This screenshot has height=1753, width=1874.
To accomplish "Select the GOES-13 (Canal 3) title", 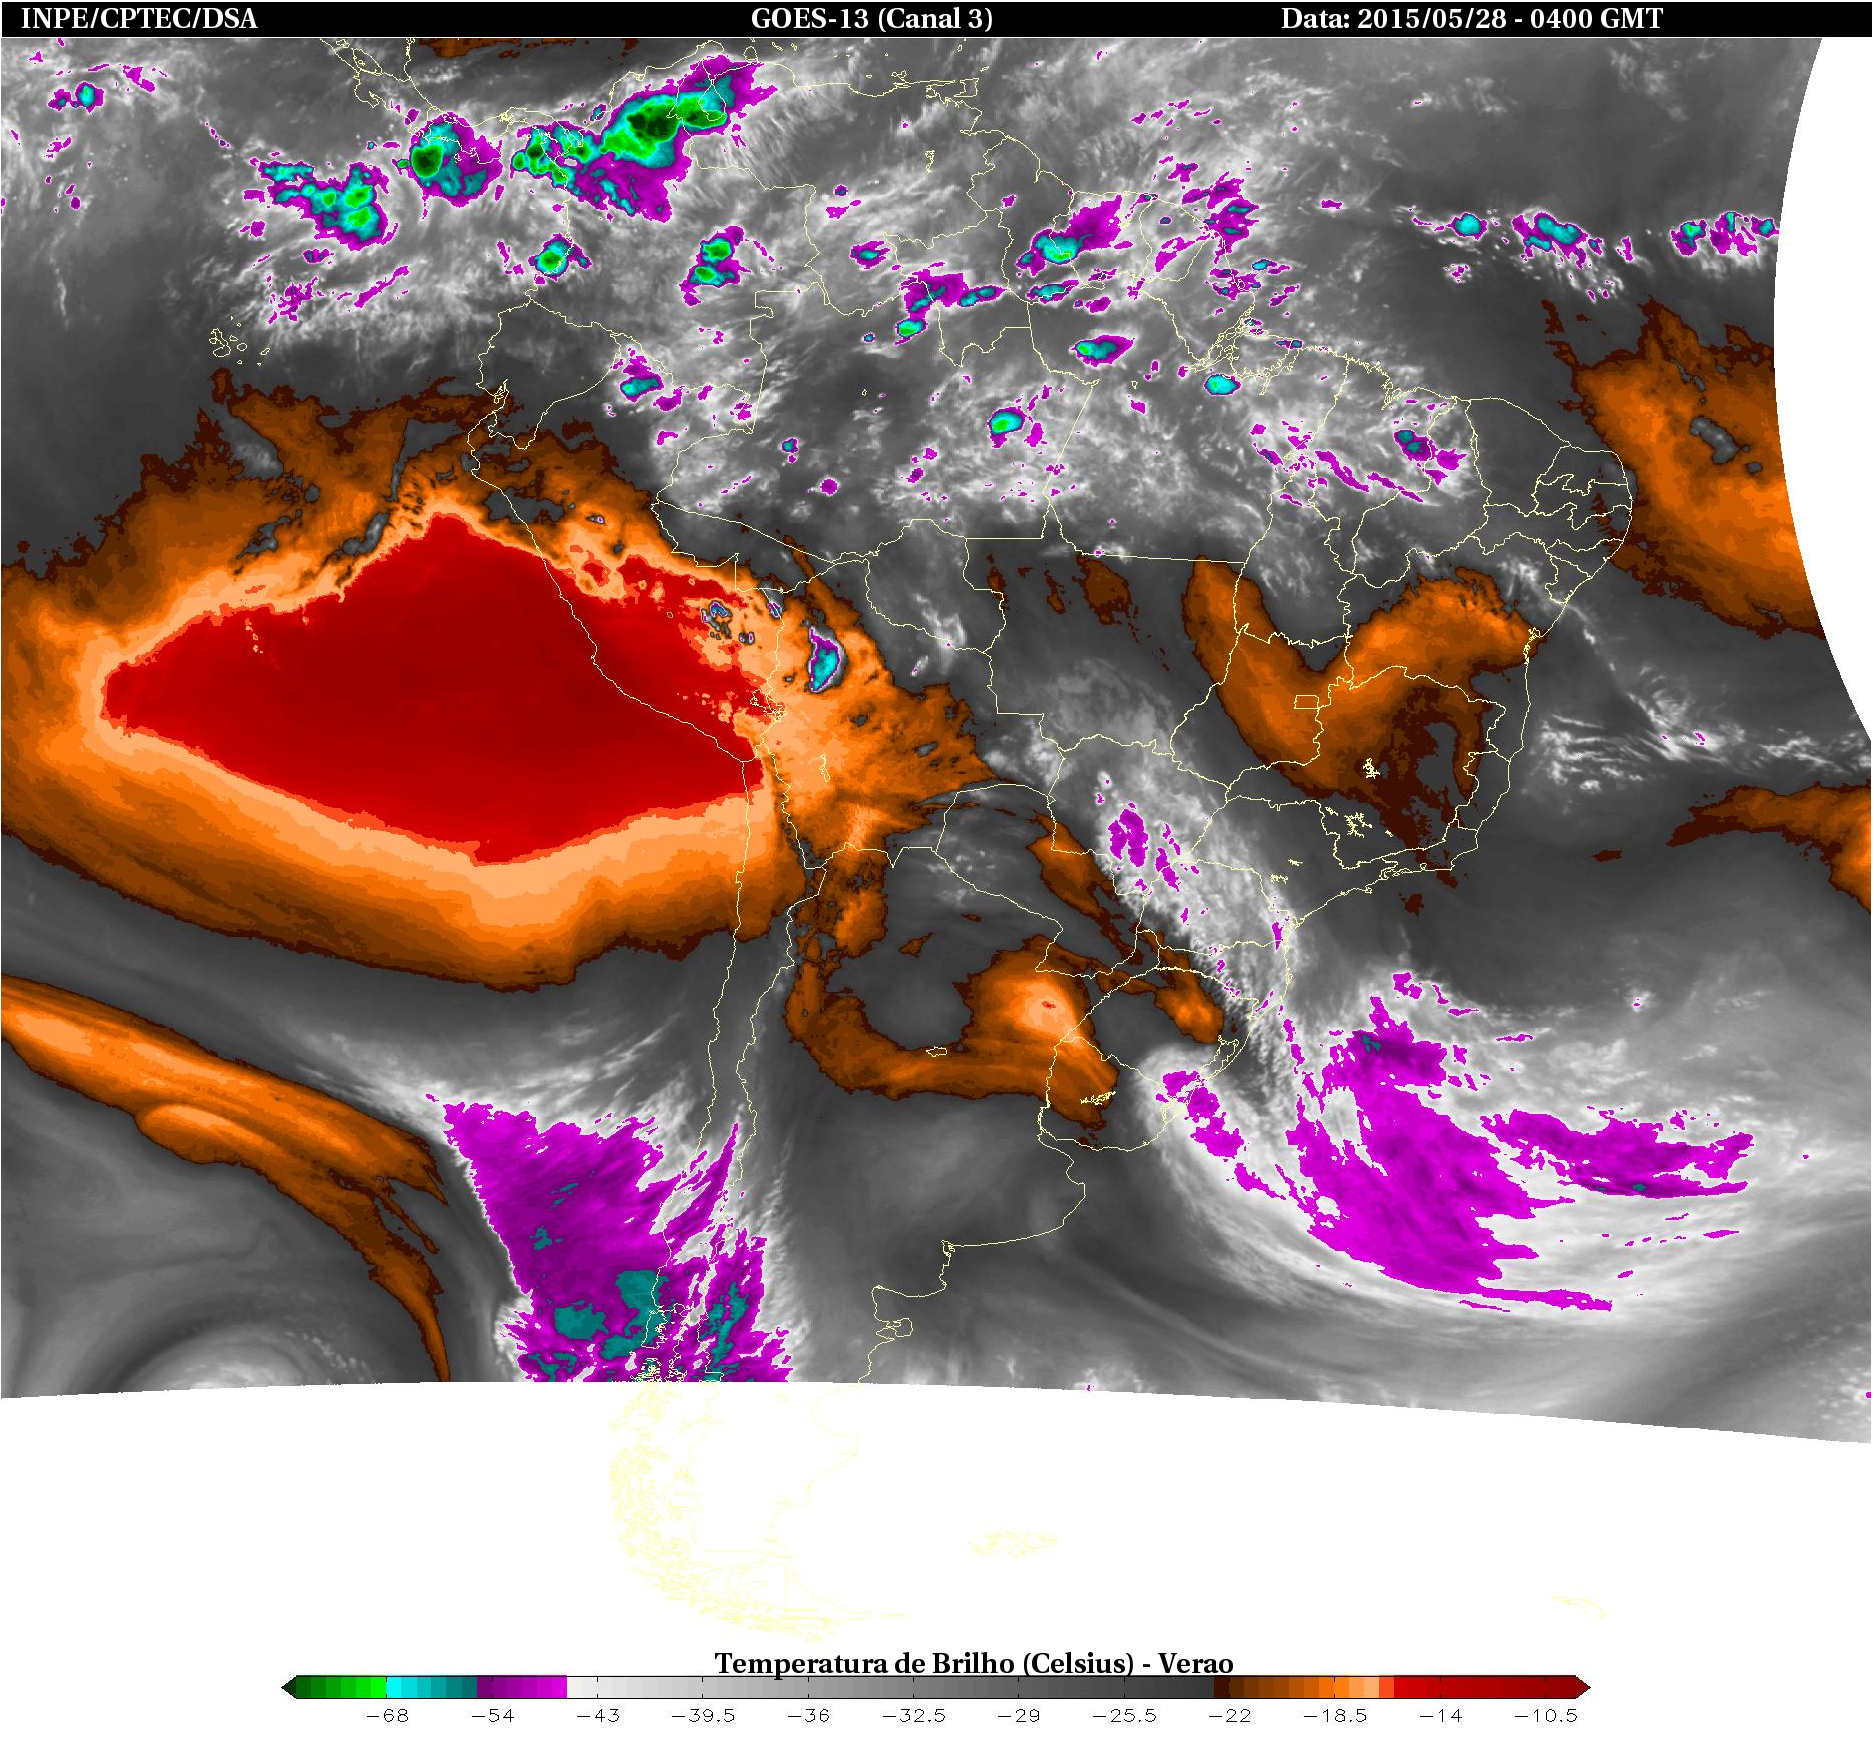I will (x=872, y=19).
